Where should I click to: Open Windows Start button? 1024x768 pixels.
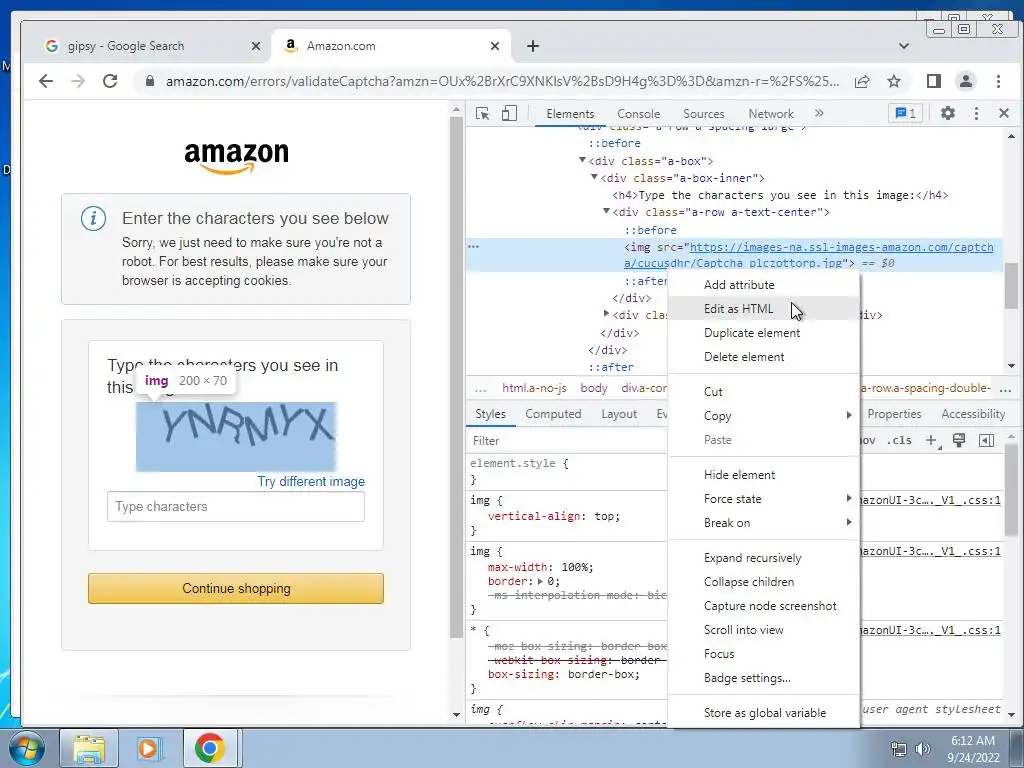coord(26,748)
